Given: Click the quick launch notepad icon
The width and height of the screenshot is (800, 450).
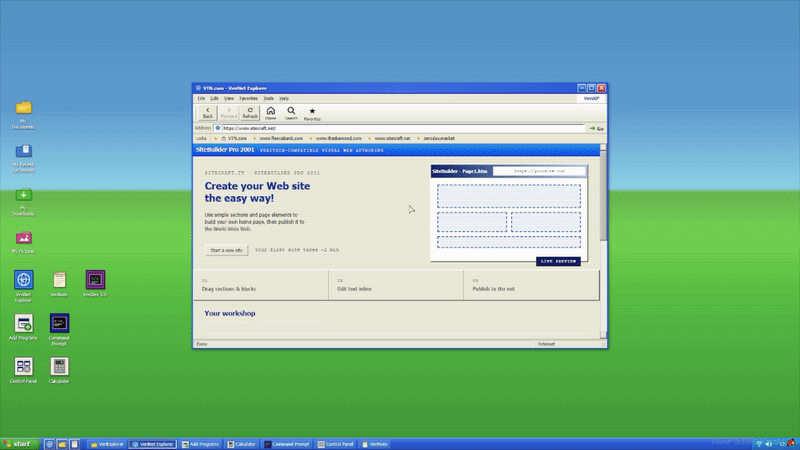Looking at the screenshot, I should click(x=74, y=444).
